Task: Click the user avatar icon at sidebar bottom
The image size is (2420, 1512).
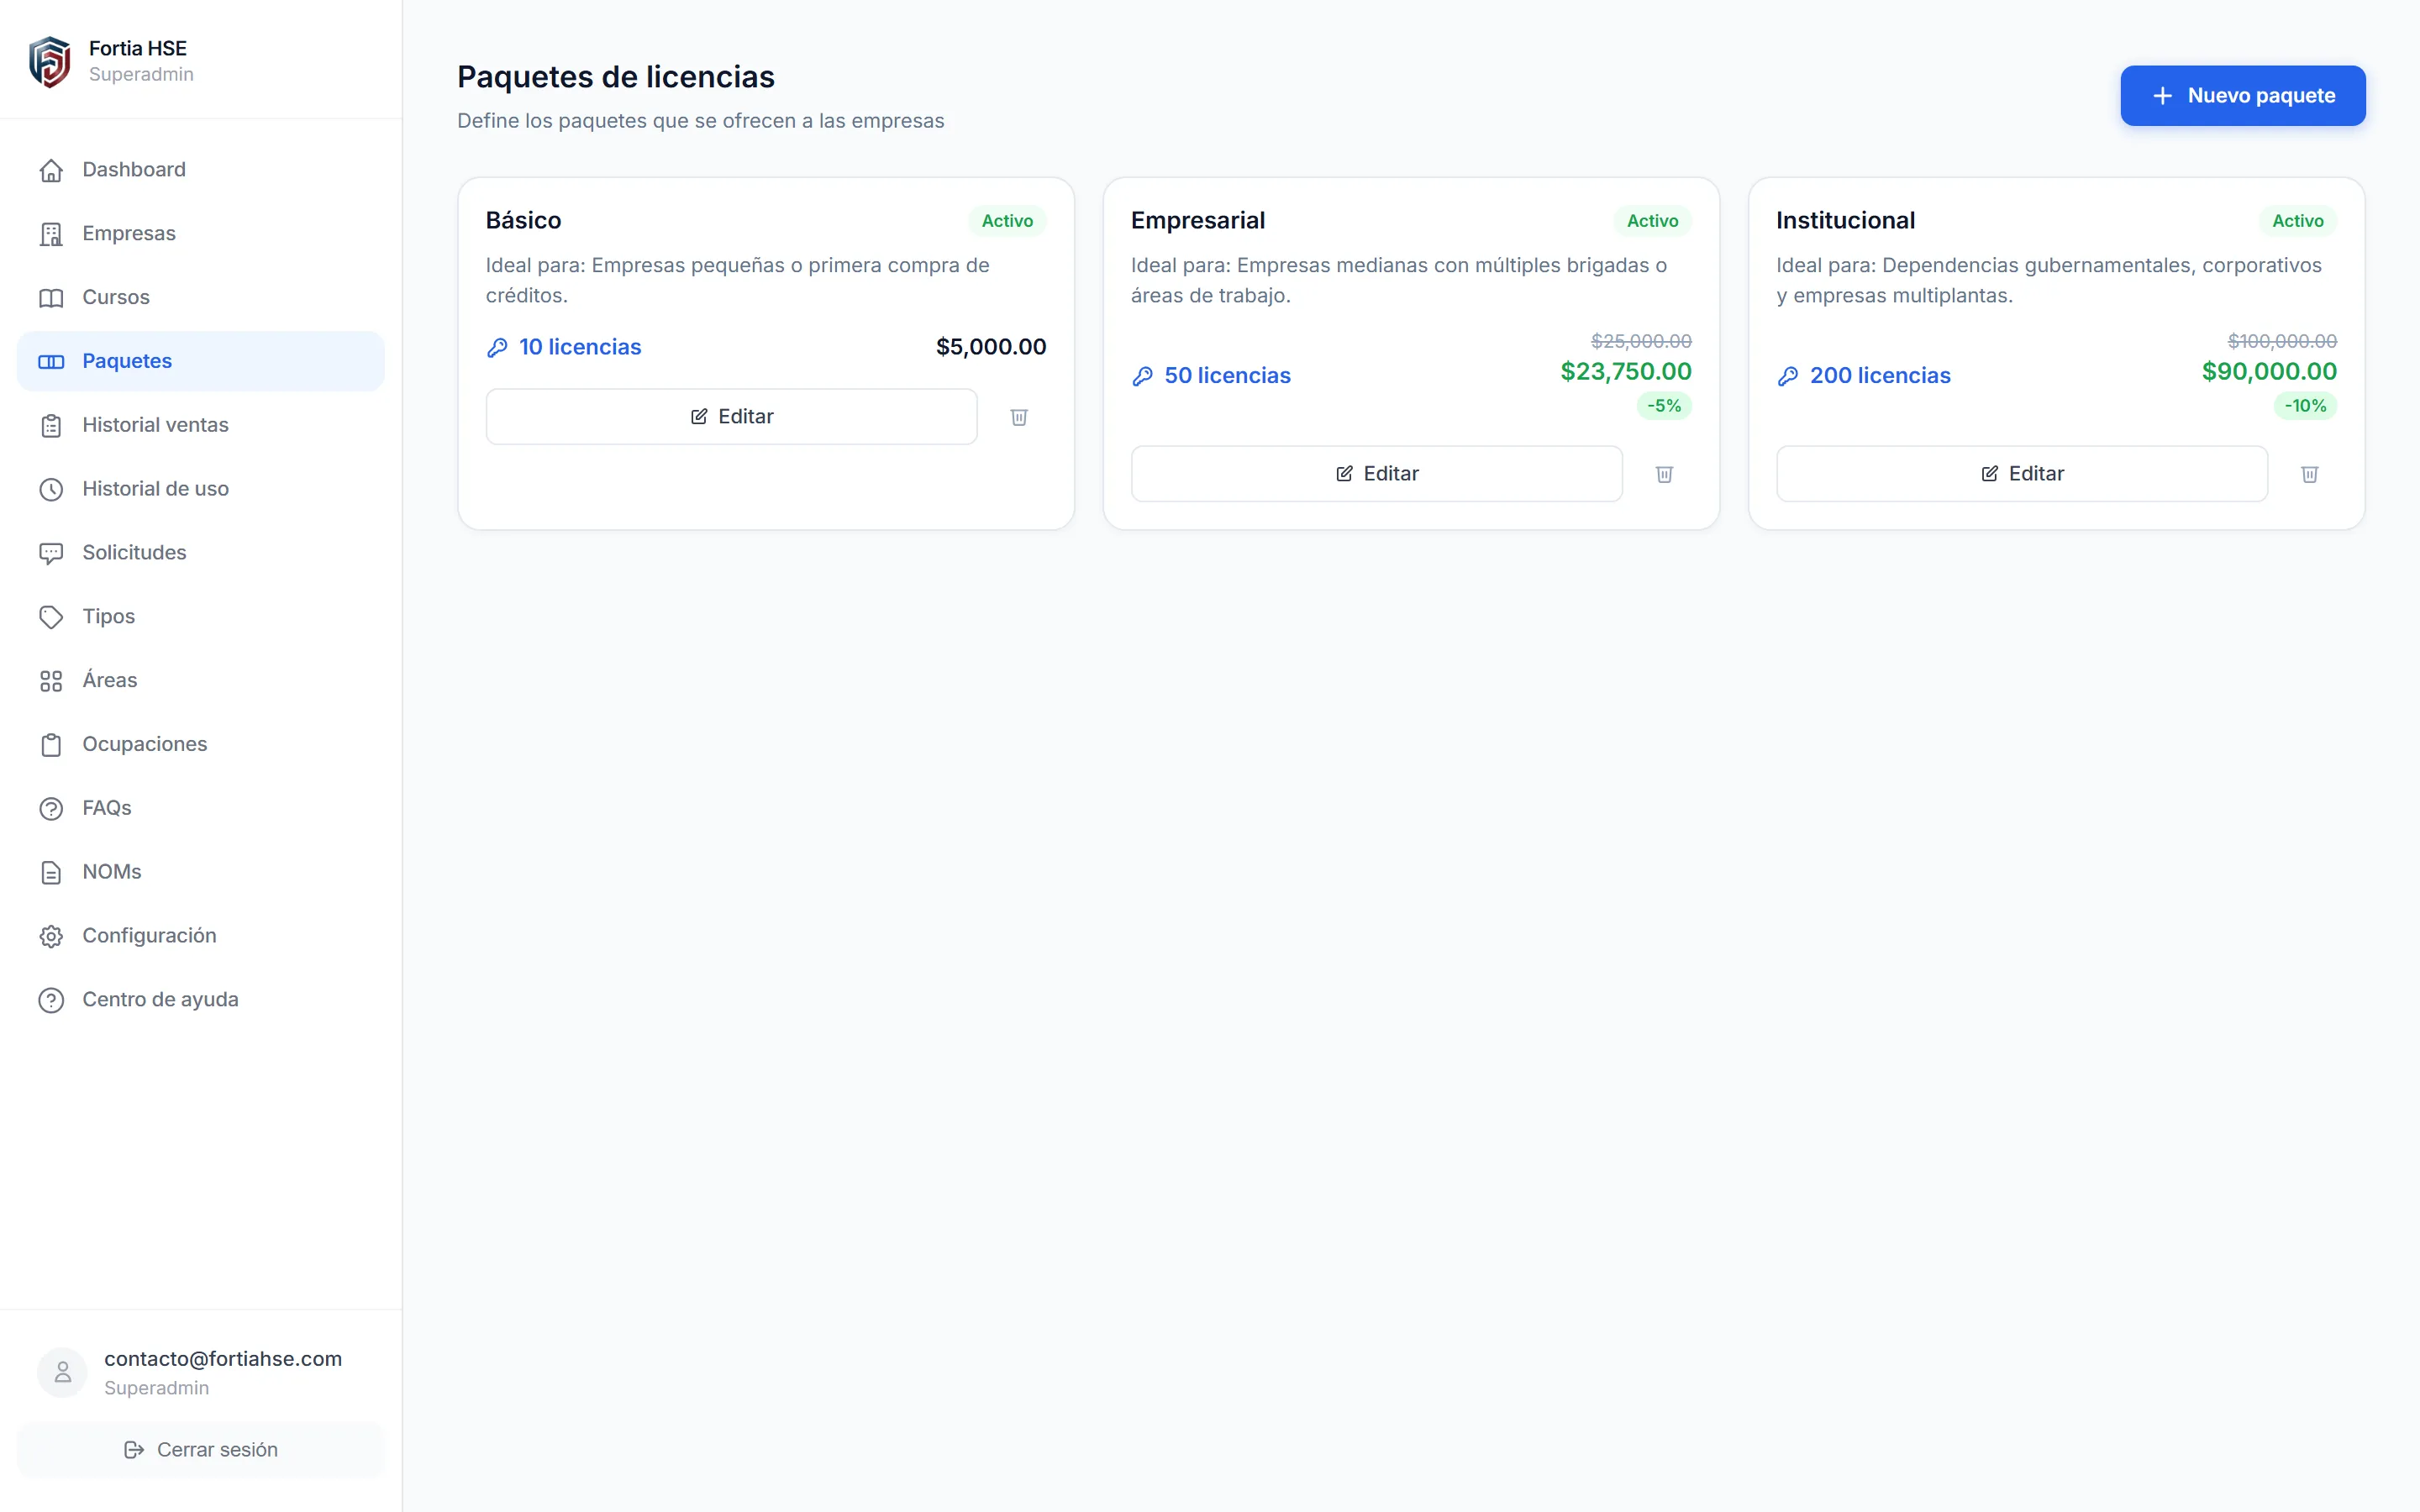Action: coord(62,1372)
